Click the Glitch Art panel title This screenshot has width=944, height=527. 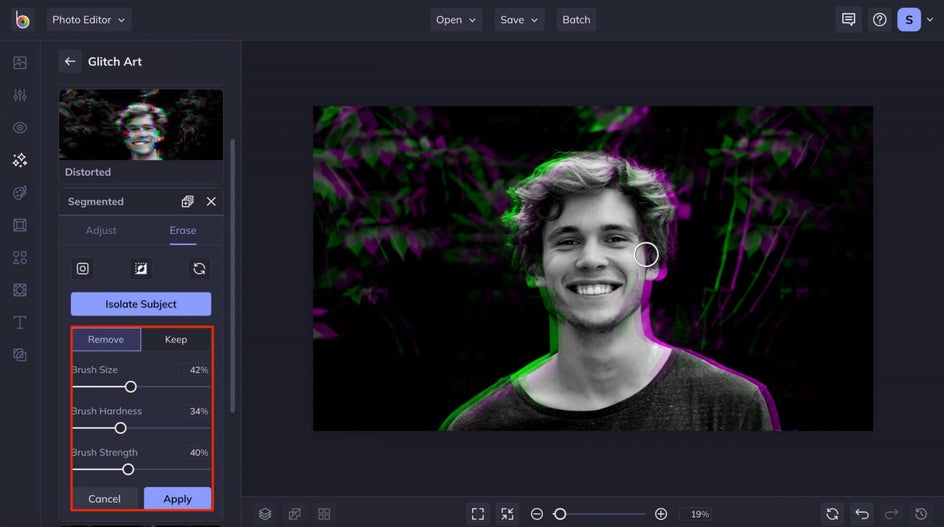coord(115,61)
